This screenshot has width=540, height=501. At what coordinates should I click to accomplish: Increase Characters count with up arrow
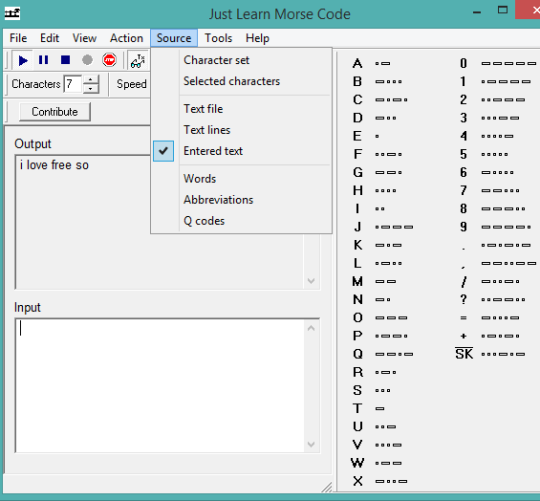[x=91, y=80]
